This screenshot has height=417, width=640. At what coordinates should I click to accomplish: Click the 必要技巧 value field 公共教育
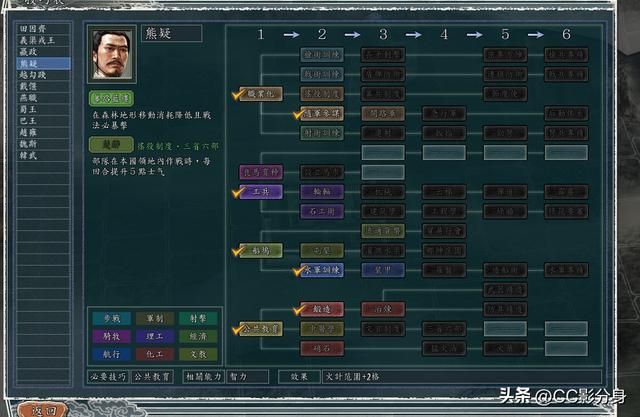[153, 377]
